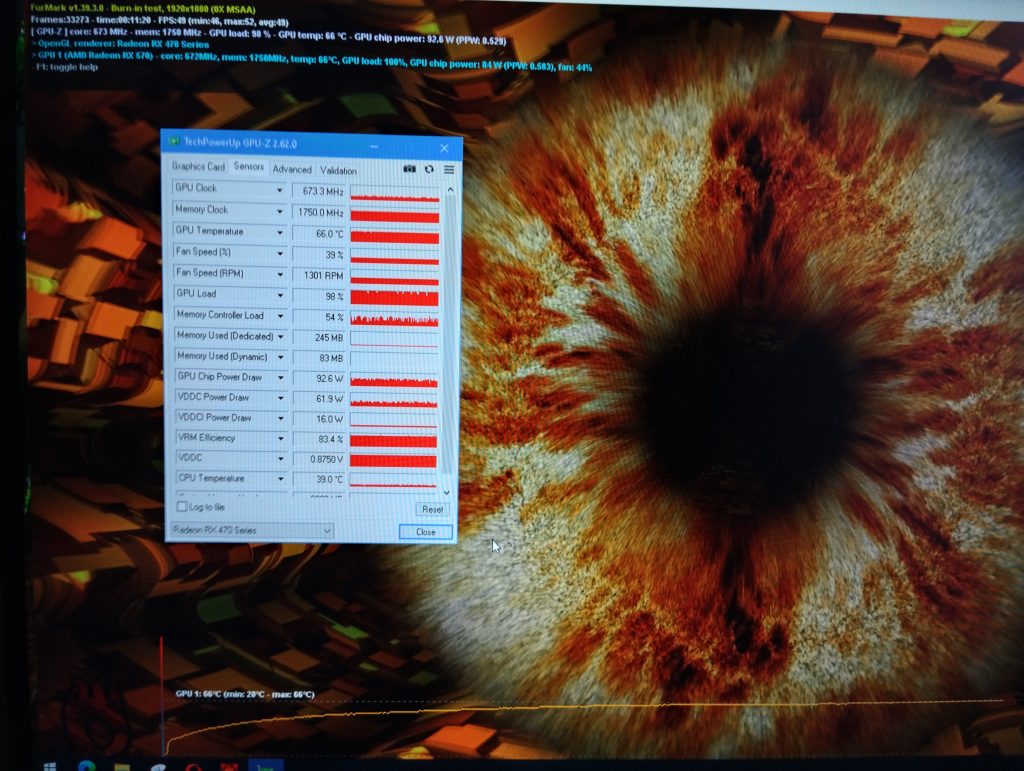Screen dimensions: 1024x771
Task: Open the GPU-Z hamburger menu
Action: (449, 170)
